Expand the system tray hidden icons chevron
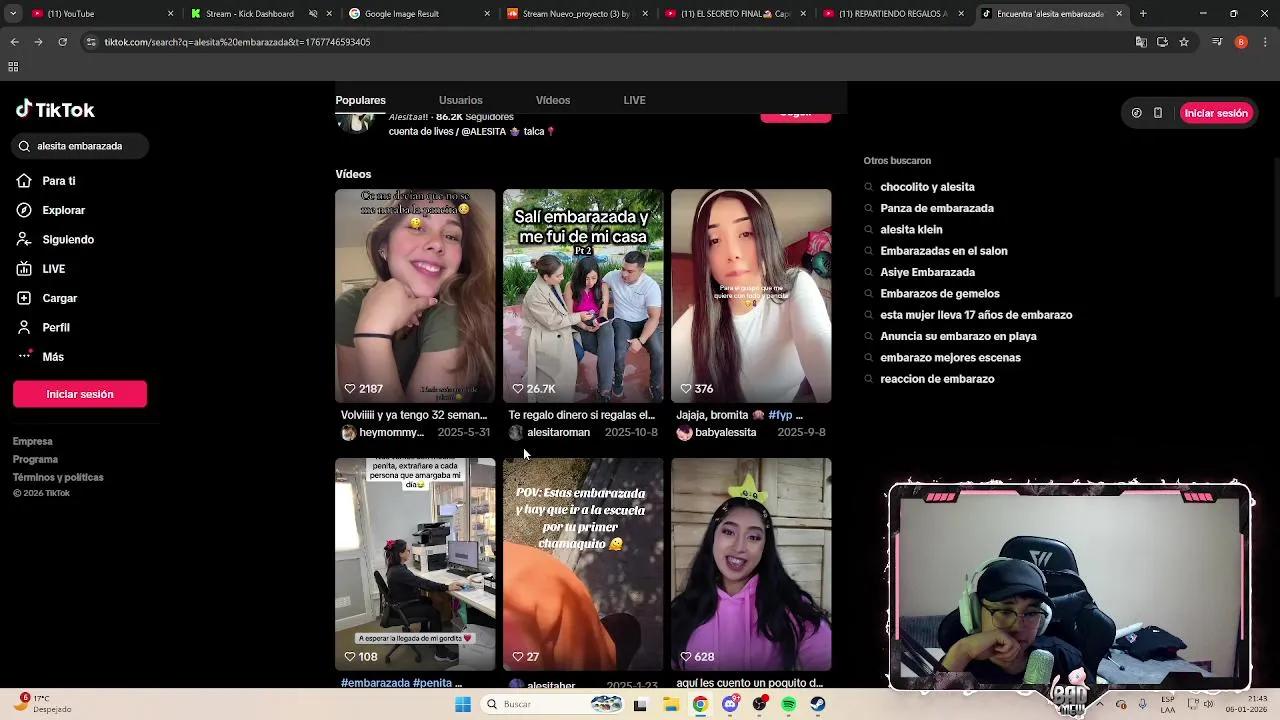 pos(1101,704)
